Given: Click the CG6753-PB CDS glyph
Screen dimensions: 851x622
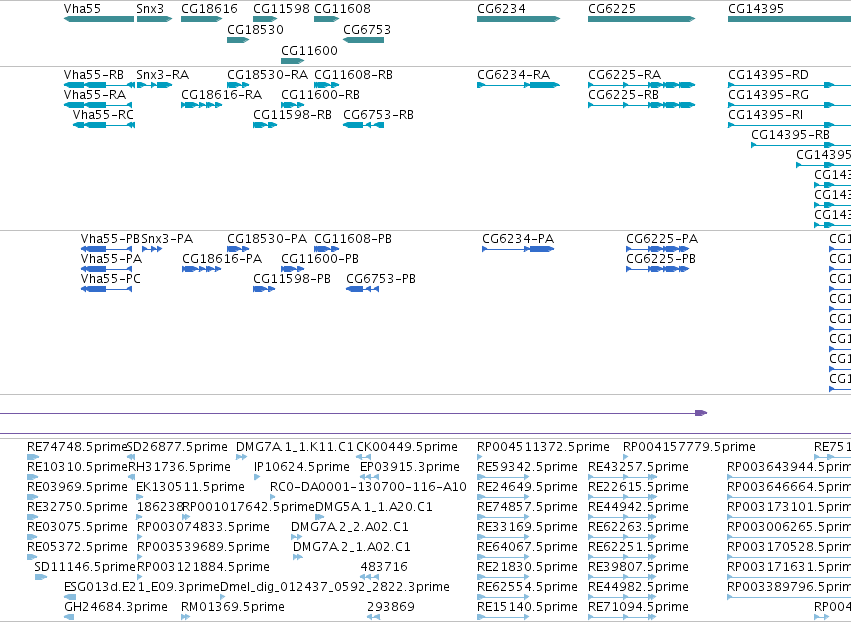Looking at the screenshot, I should click(x=363, y=289).
